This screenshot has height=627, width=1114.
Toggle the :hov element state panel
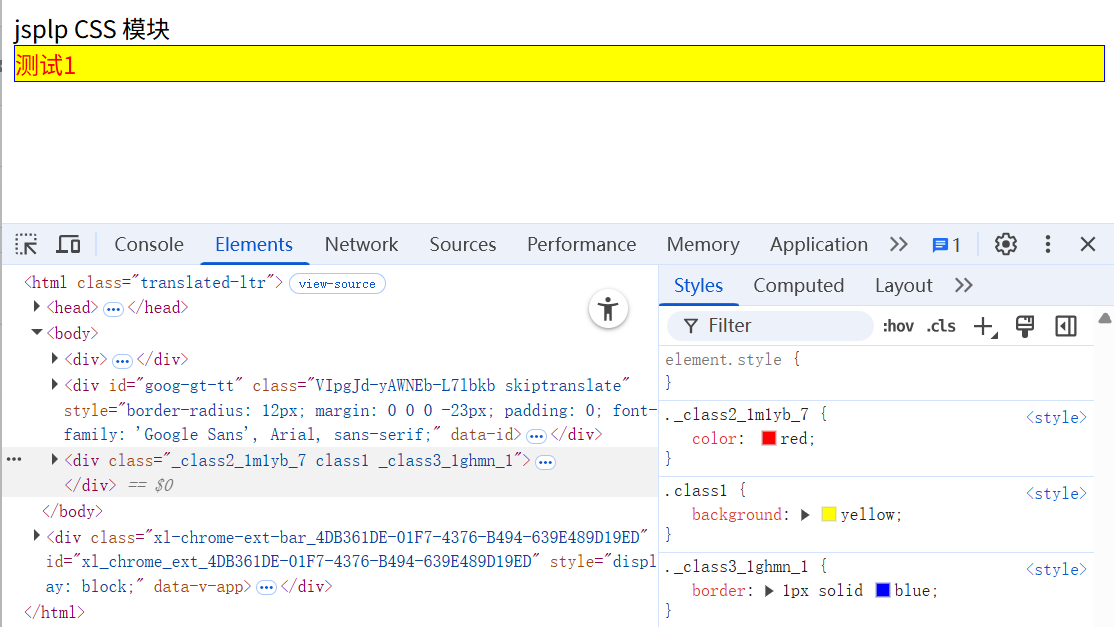pyautogui.click(x=898, y=326)
